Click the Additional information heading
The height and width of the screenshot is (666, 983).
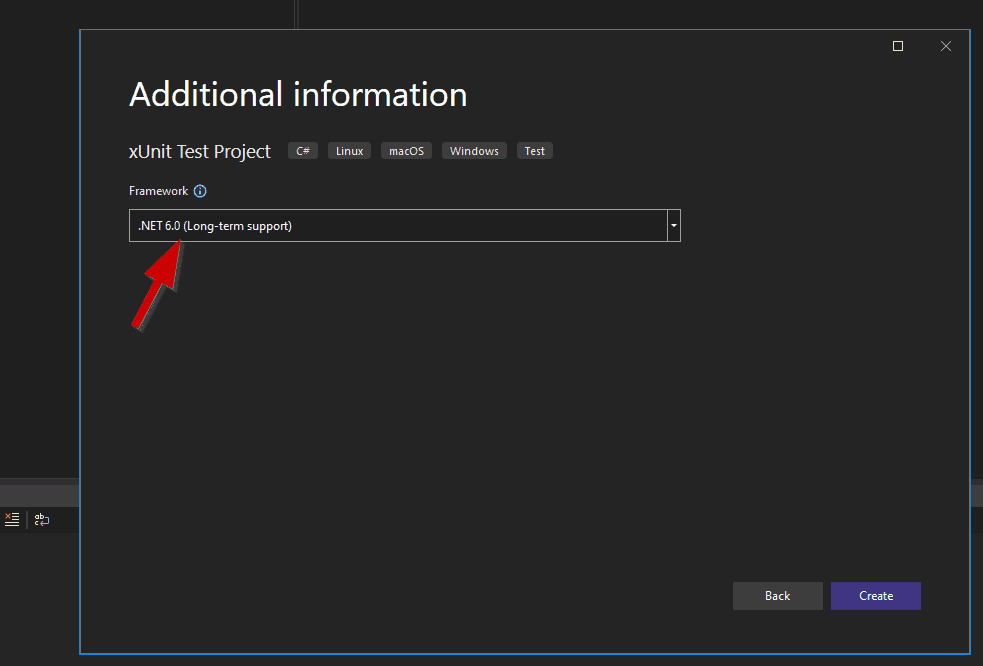coord(298,95)
